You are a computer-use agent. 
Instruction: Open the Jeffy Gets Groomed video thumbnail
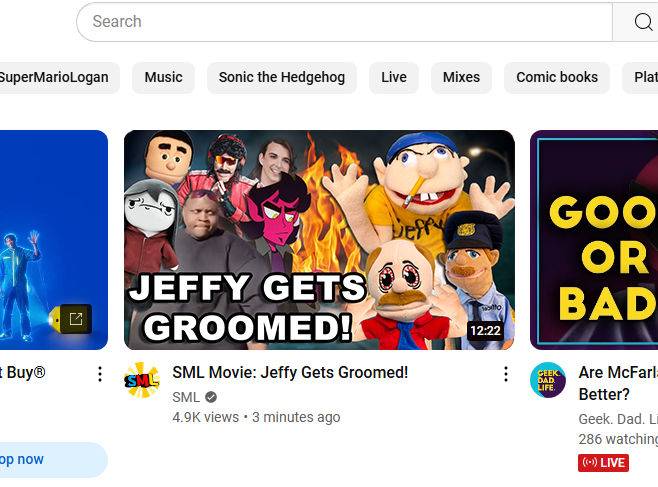(319, 240)
